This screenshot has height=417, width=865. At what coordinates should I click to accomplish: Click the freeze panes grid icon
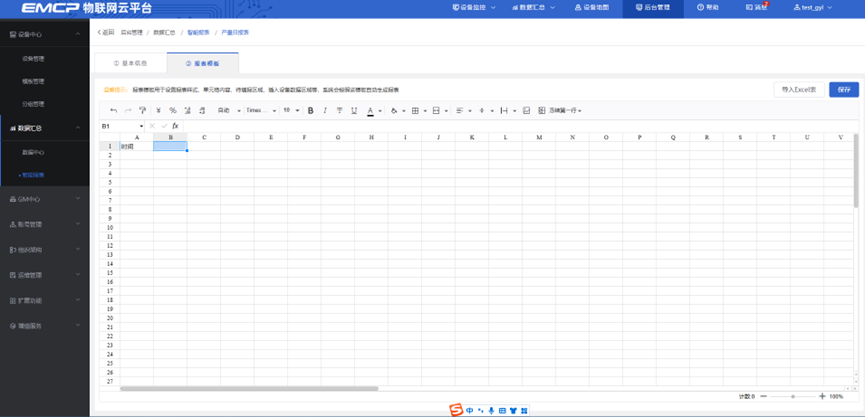pyautogui.click(x=542, y=110)
